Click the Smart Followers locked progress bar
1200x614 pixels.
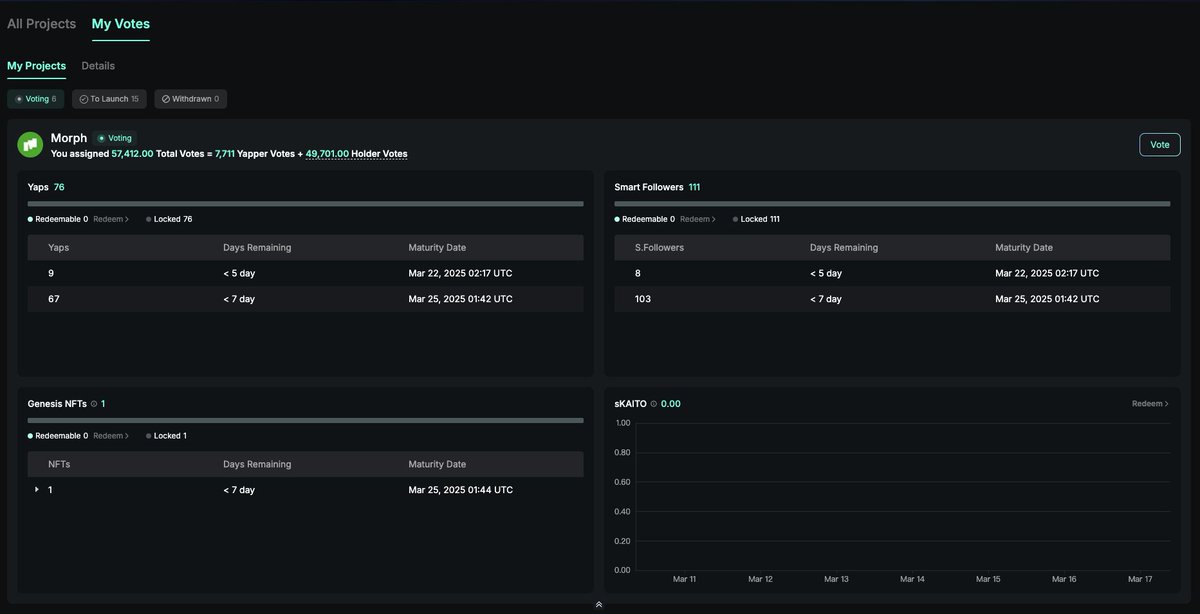point(892,203)
